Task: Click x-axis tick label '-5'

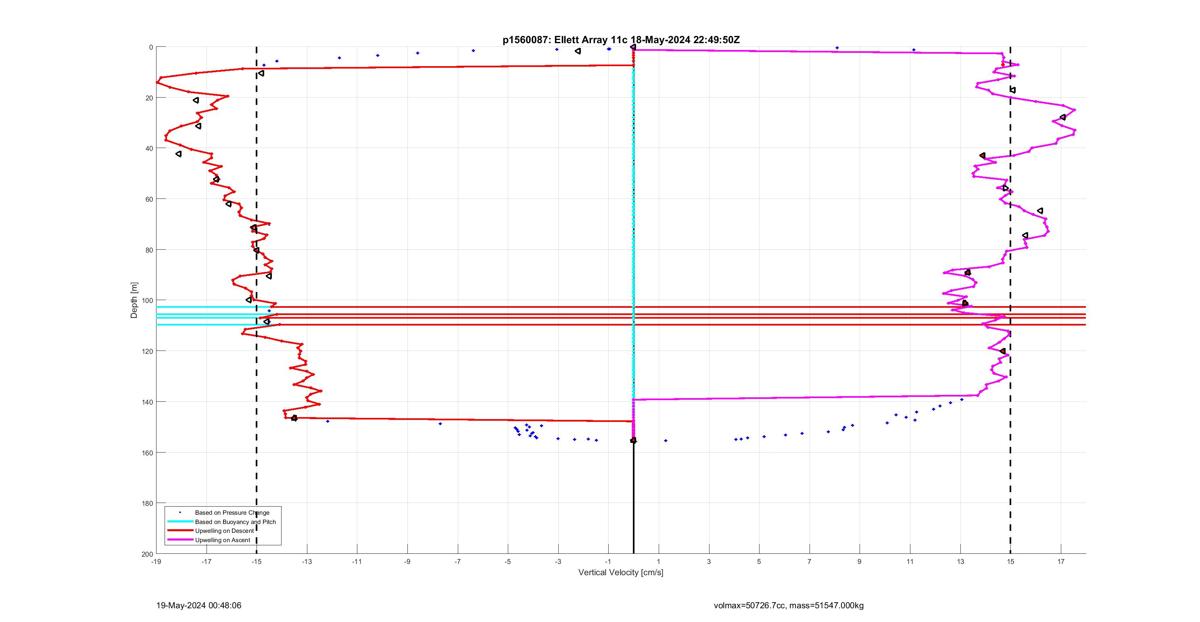Action: point(508,562)
